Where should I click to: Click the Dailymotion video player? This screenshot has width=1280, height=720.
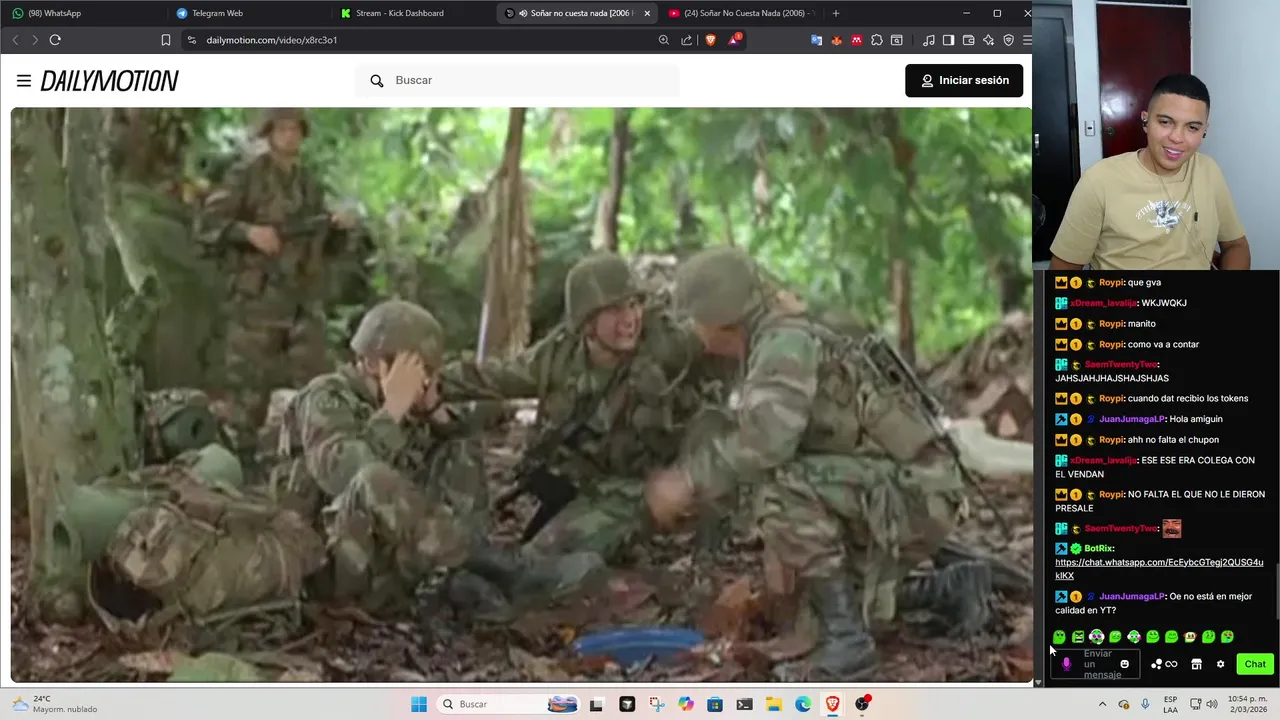pos(521,395)
